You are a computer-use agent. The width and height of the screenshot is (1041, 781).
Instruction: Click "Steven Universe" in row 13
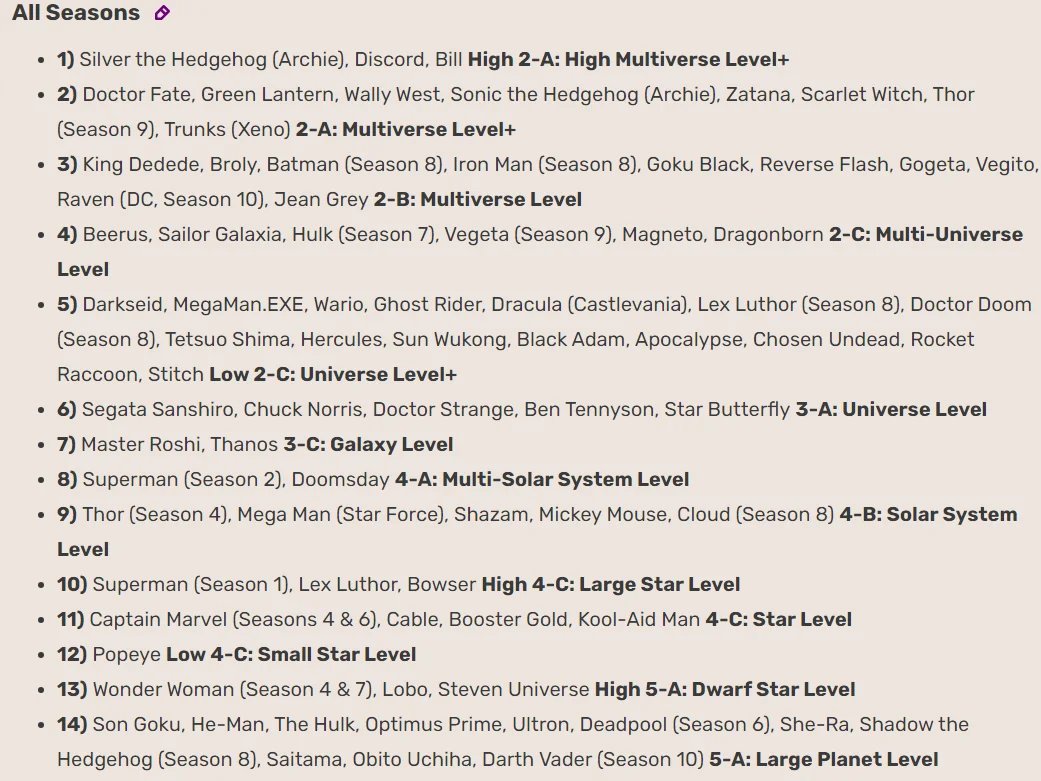(513, 689)
